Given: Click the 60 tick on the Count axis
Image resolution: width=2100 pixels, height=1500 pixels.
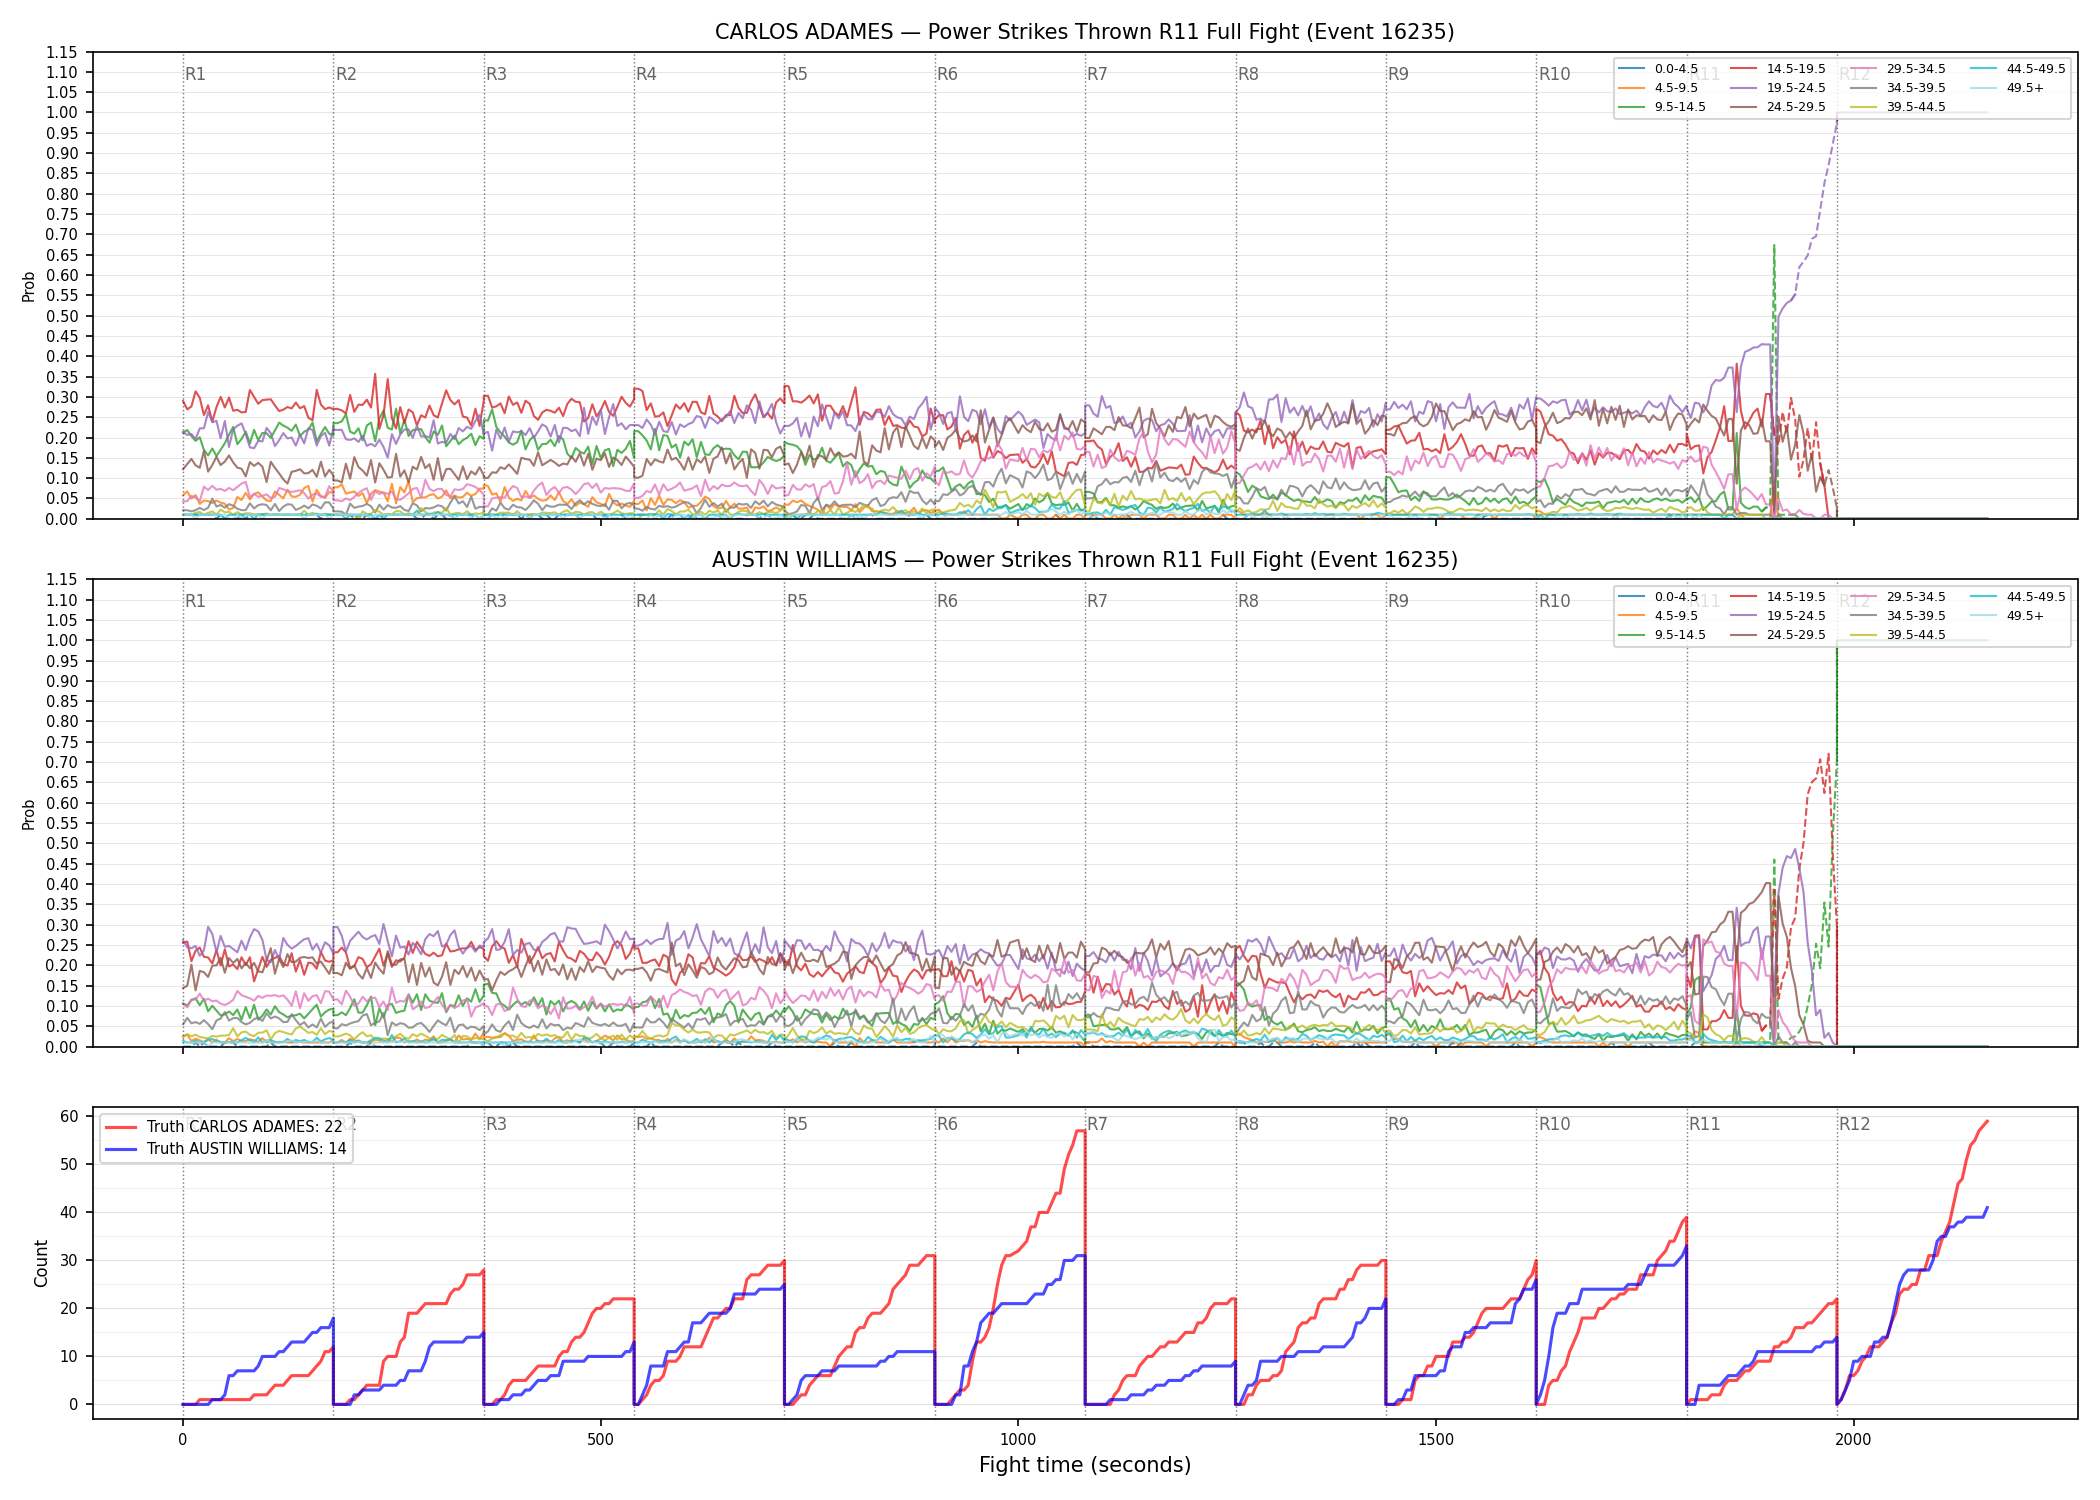Looking at the screenshot, I should [x=70, y=1116].
